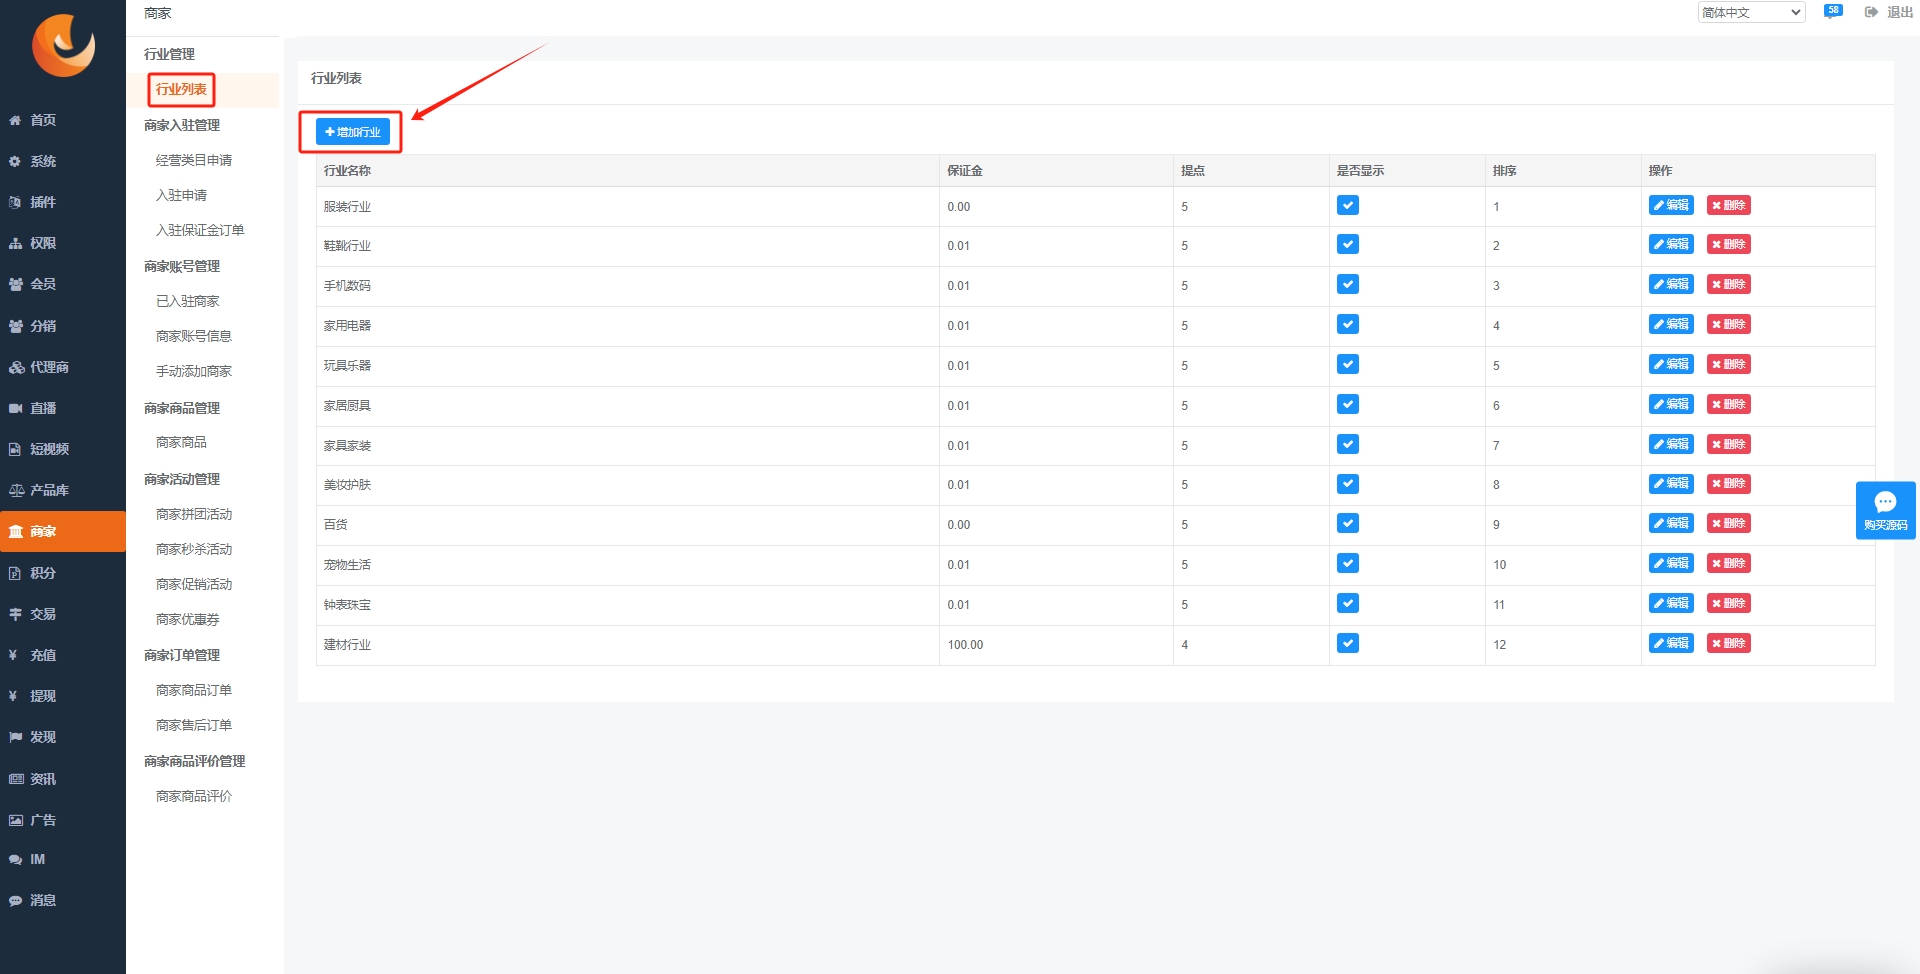The height and width of the screenshot is (974, 1920).
Task: Open 入驻保证金订单 submenu item
Action: (x=200, y=230)
